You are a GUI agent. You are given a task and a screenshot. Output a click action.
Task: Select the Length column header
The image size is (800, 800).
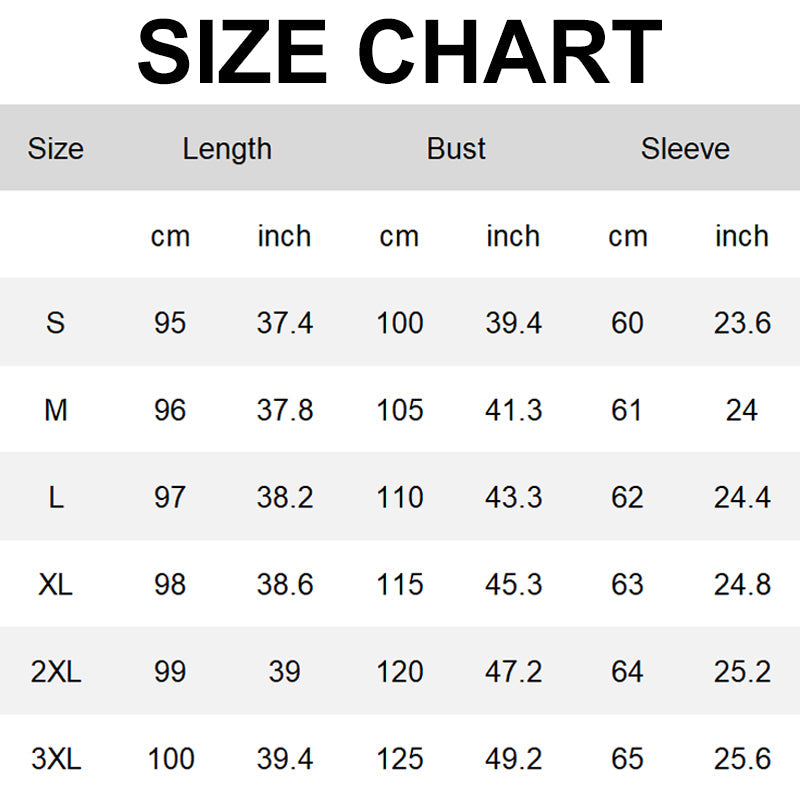(227, 149)
